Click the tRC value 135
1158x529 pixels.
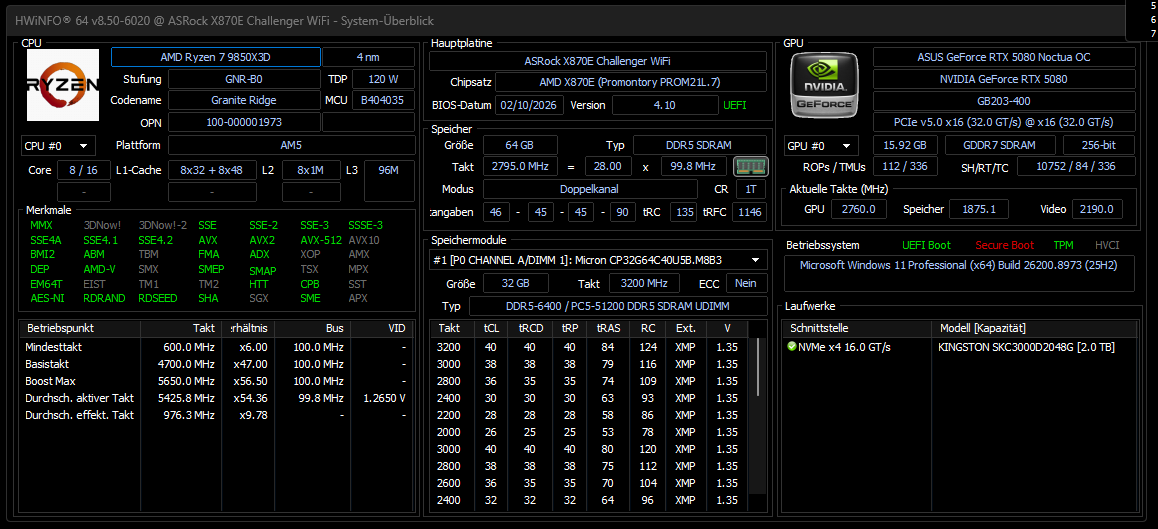683,213
